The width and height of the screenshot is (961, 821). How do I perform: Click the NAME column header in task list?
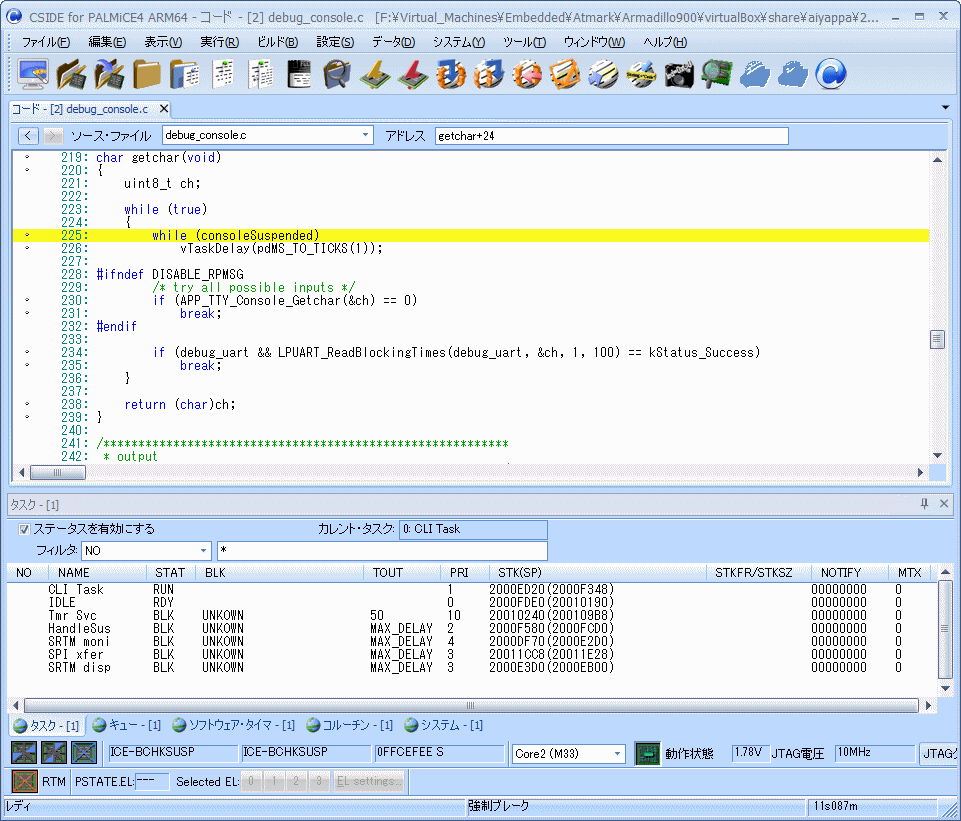[x=74, y=572]
